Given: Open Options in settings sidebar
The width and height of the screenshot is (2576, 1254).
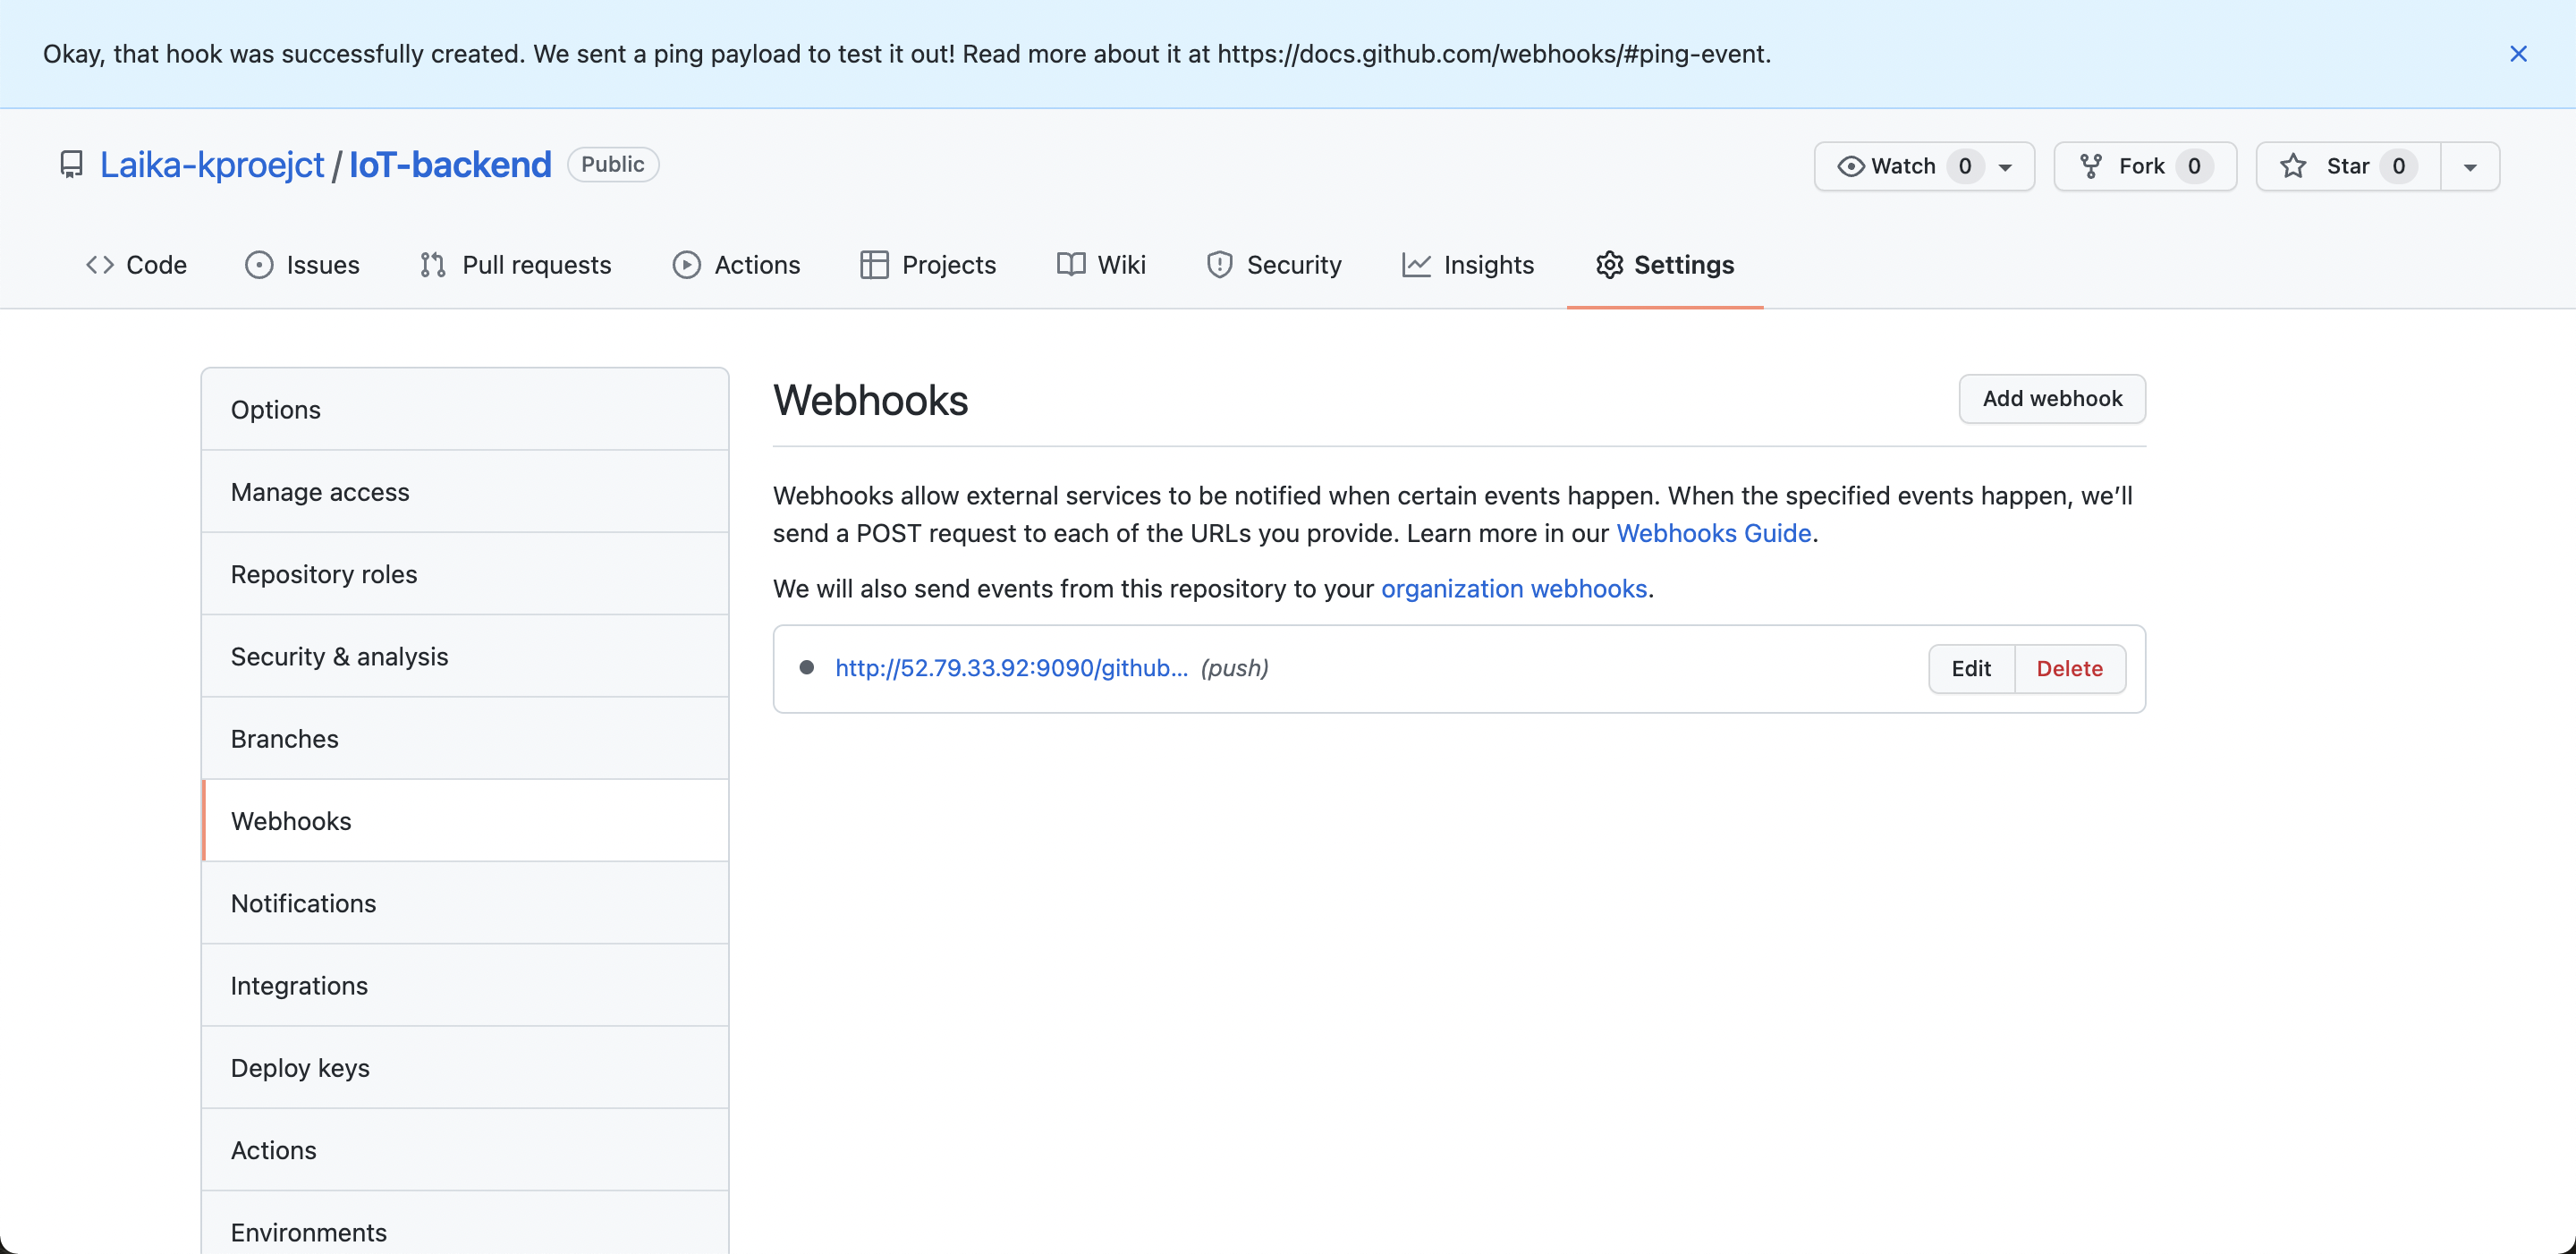Looking at the screenshot, I should click(x=465, y=409).
